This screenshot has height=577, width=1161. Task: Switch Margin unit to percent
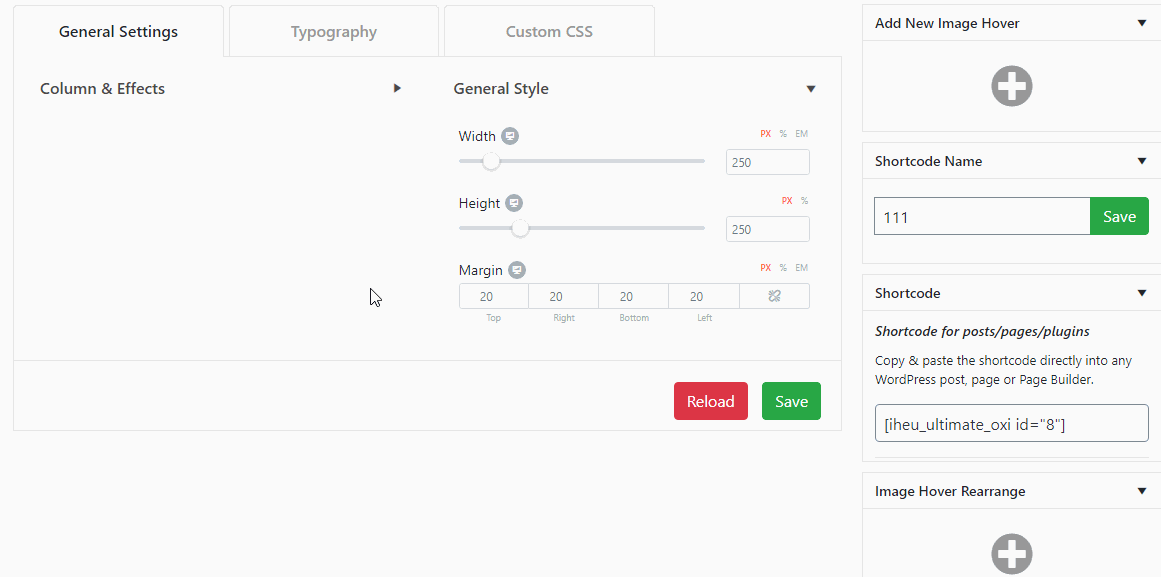point(783,268)
